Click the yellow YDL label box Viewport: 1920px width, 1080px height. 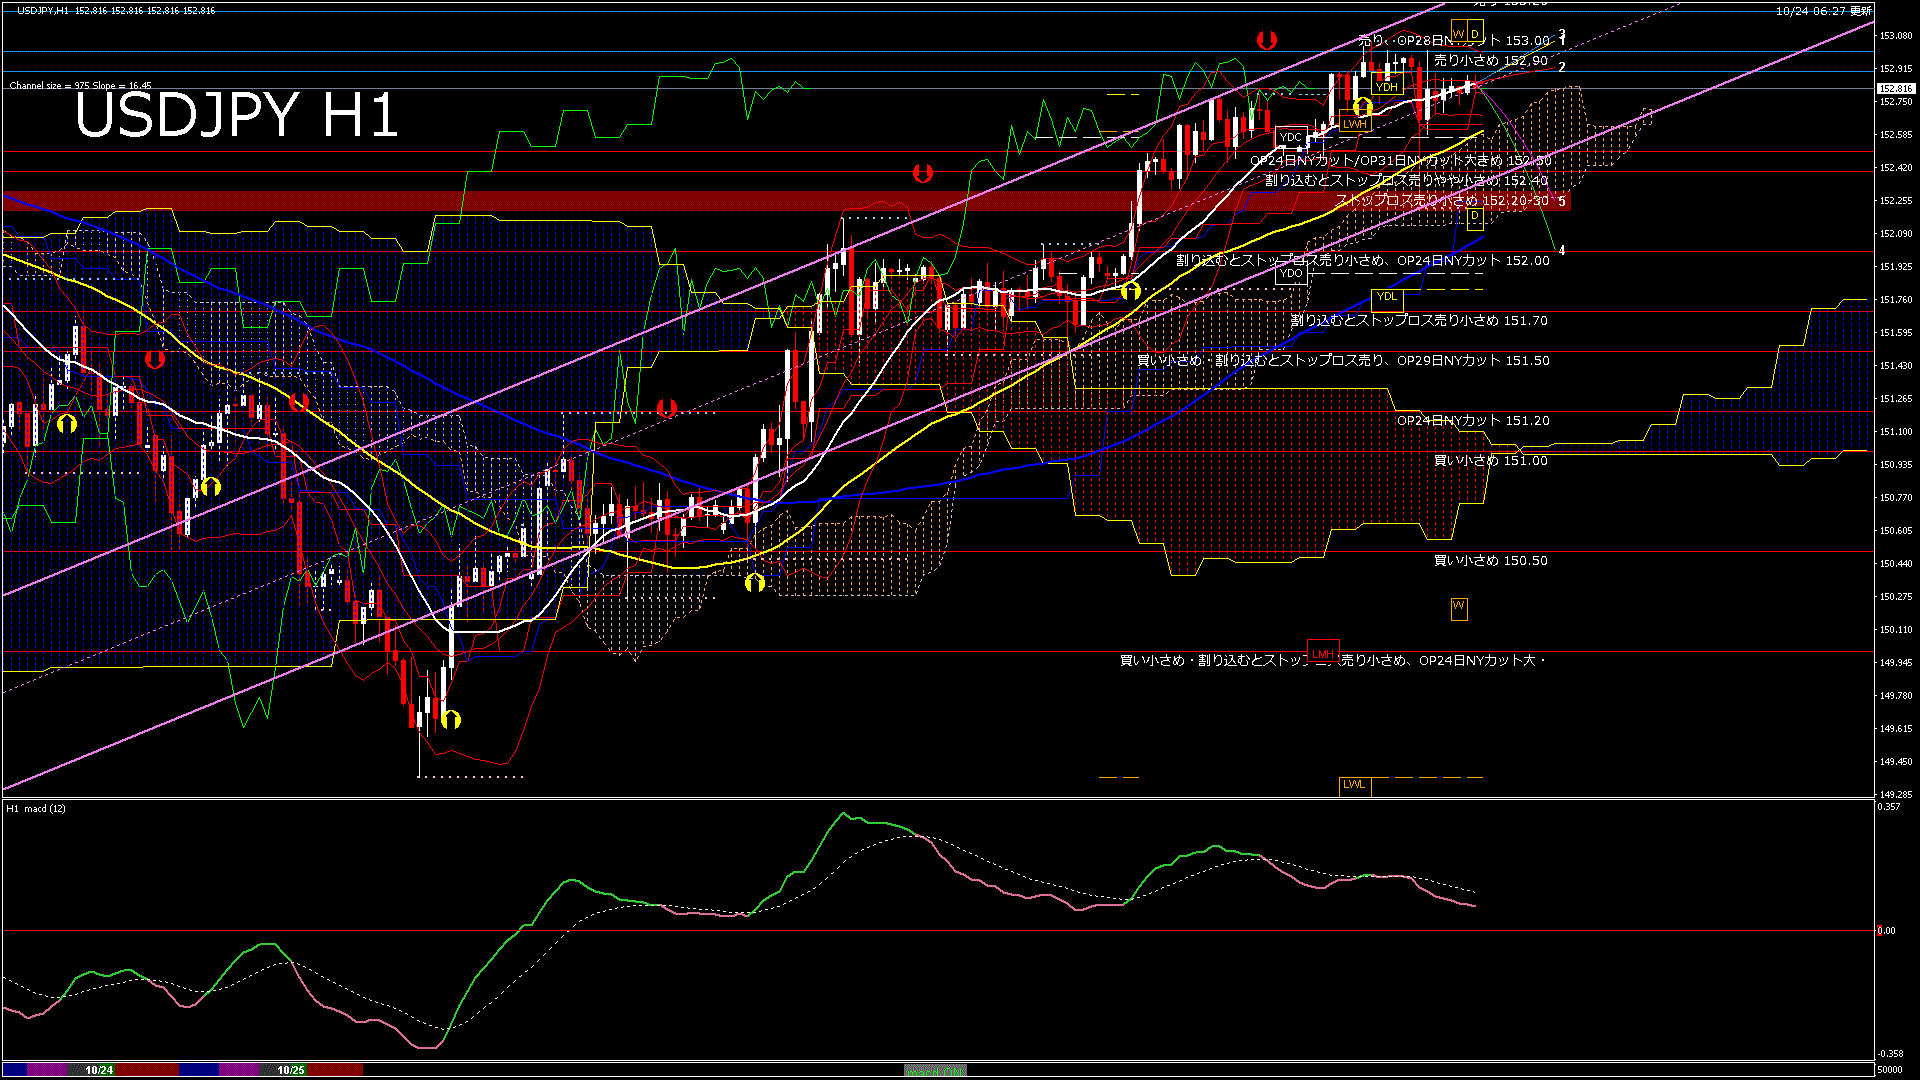1386,296
